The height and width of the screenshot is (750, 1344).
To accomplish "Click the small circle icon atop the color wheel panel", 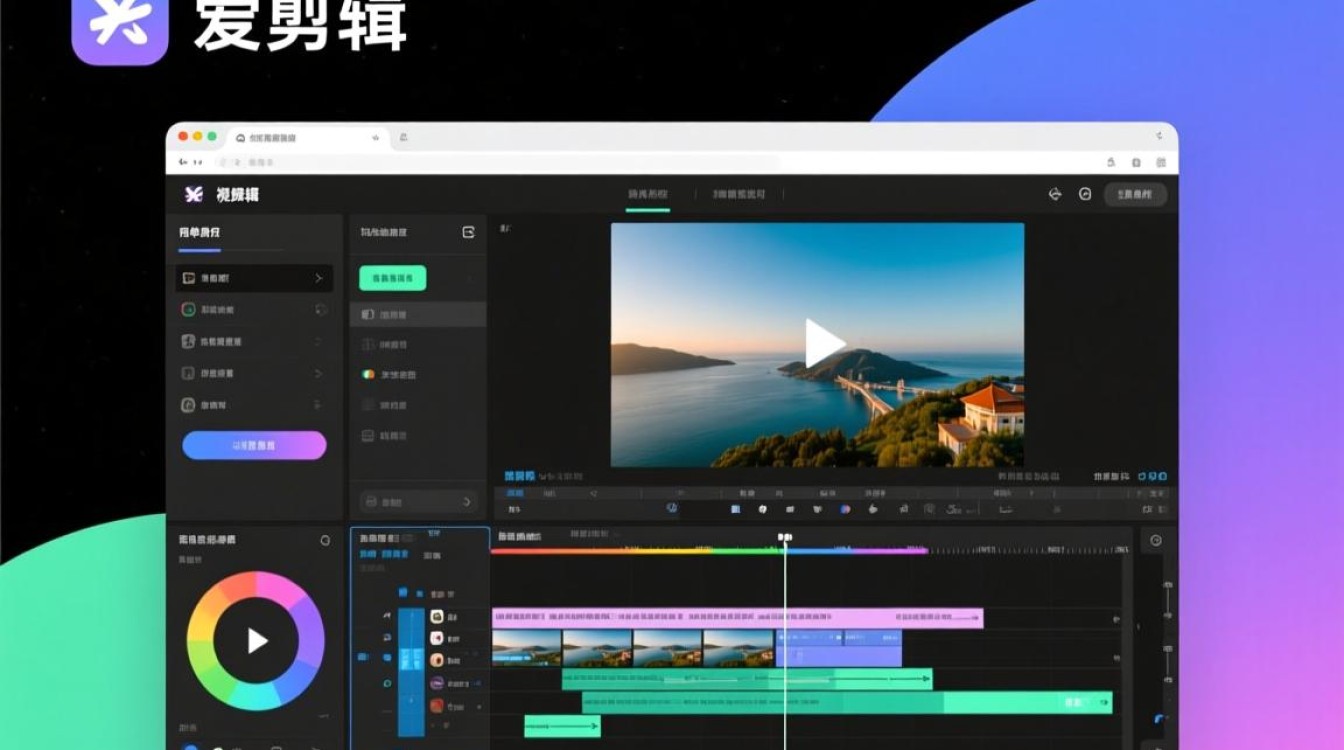I will (325, 540).
